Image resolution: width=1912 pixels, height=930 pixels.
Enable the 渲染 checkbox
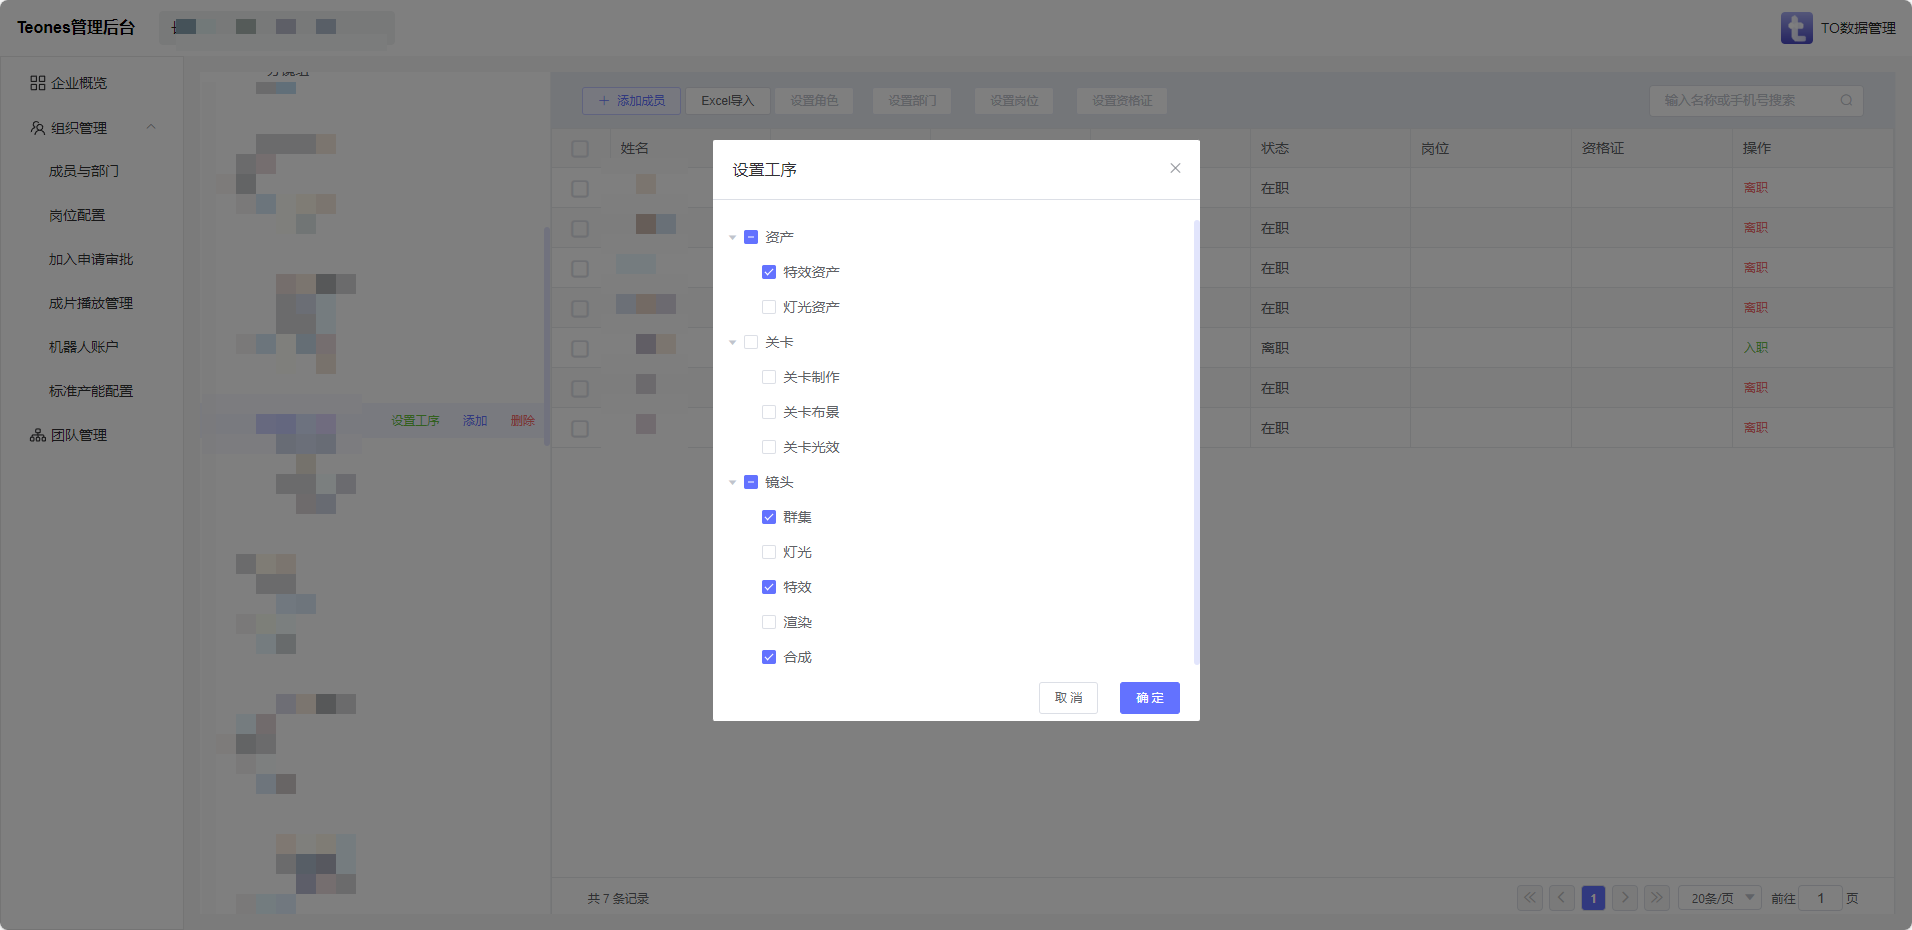[769, 622]
